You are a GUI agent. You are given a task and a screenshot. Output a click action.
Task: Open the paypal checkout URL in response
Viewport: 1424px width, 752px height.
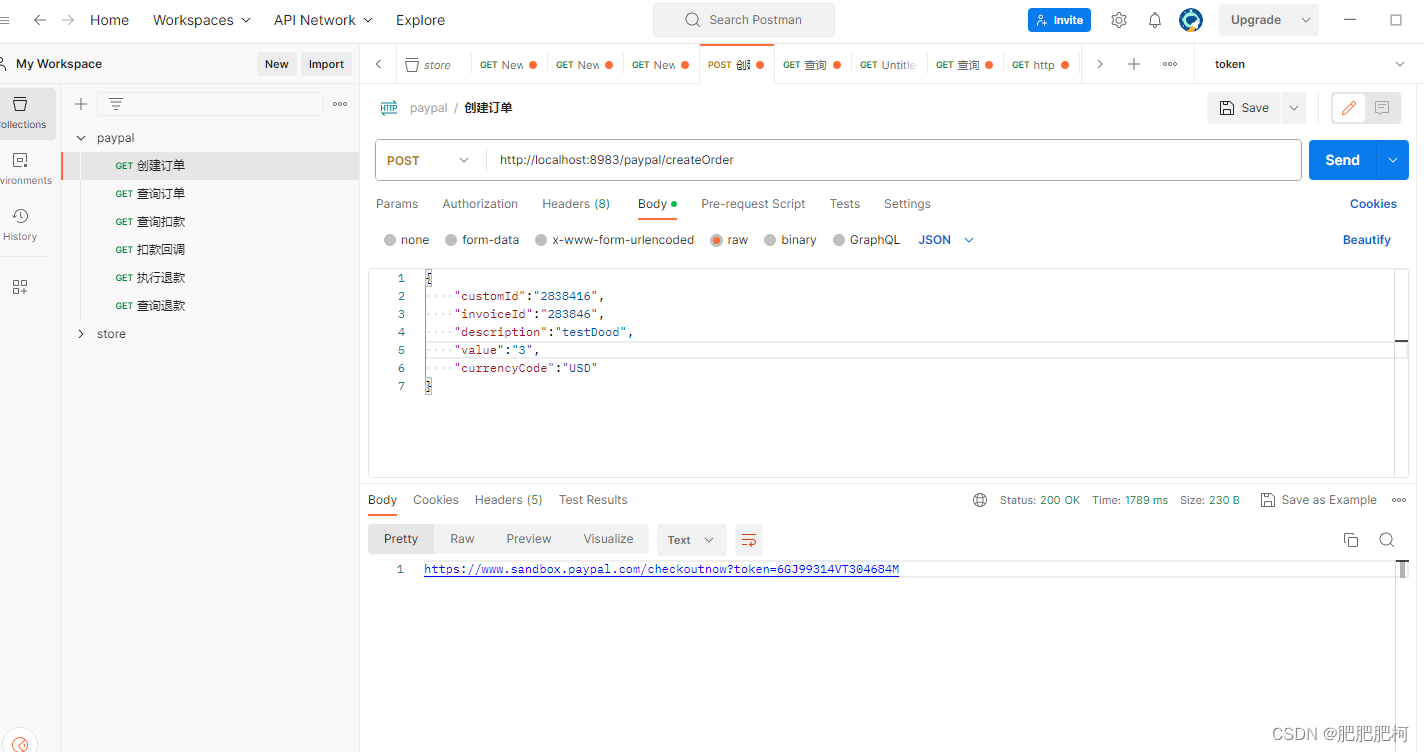[x=662, y=570]
